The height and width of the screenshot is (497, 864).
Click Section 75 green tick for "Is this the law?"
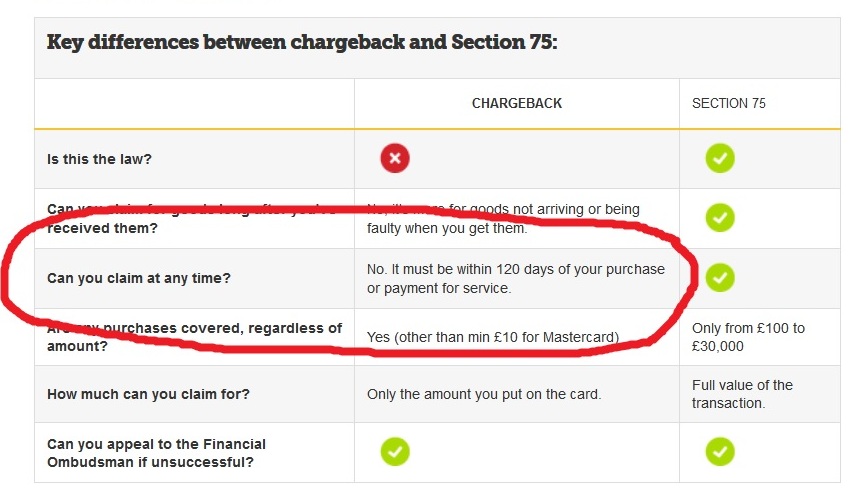click(x=720, y=158)
